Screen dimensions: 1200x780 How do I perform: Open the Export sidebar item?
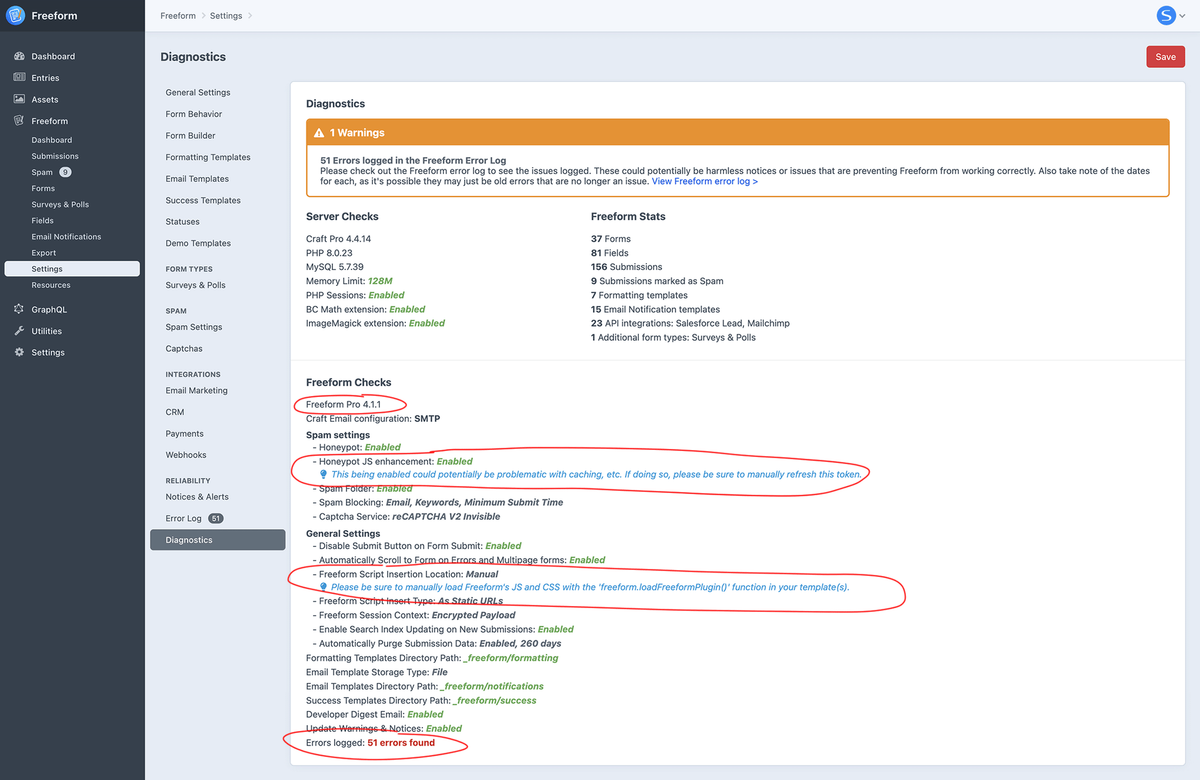[x=44, y=253]
